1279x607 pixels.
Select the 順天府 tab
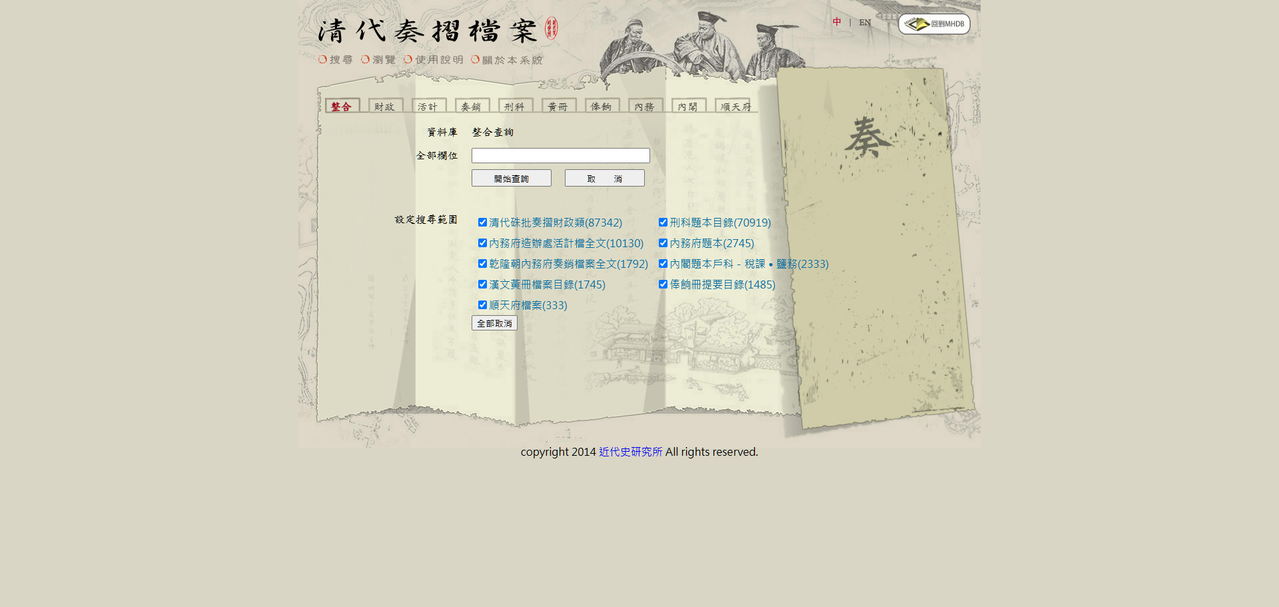tap(733, 106)
